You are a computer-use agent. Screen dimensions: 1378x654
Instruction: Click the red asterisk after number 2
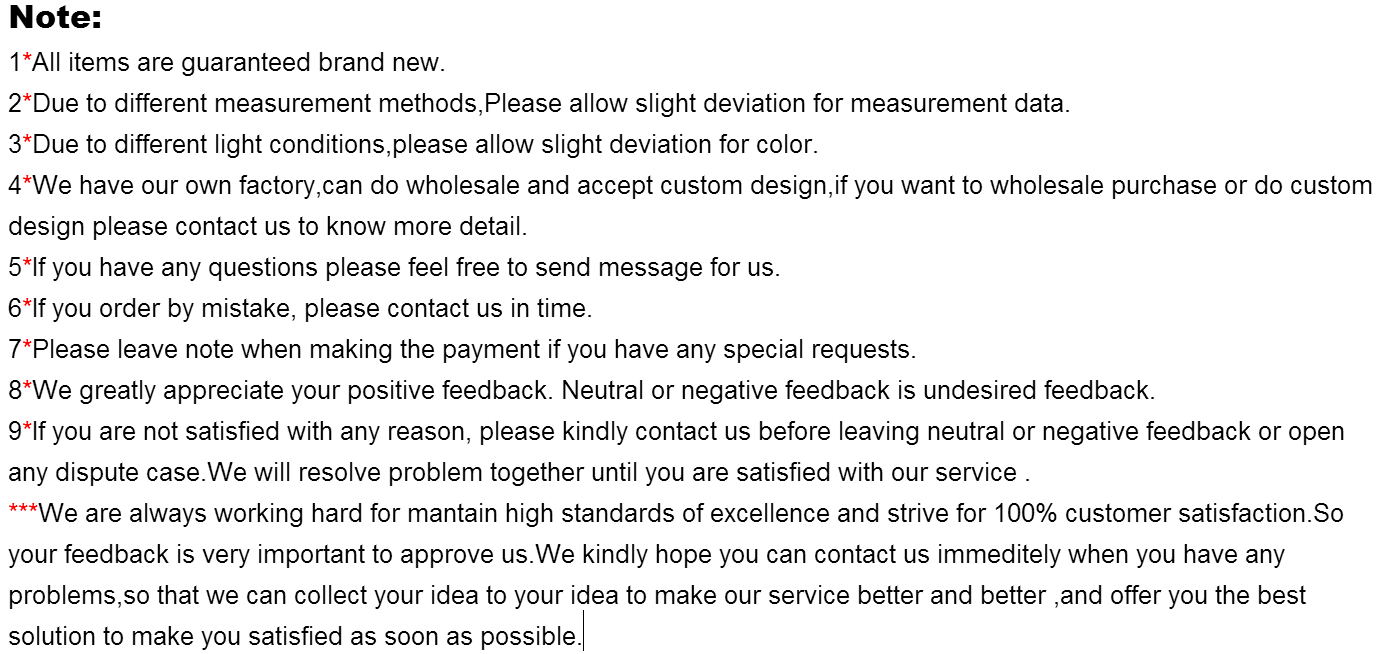(27, 100)
